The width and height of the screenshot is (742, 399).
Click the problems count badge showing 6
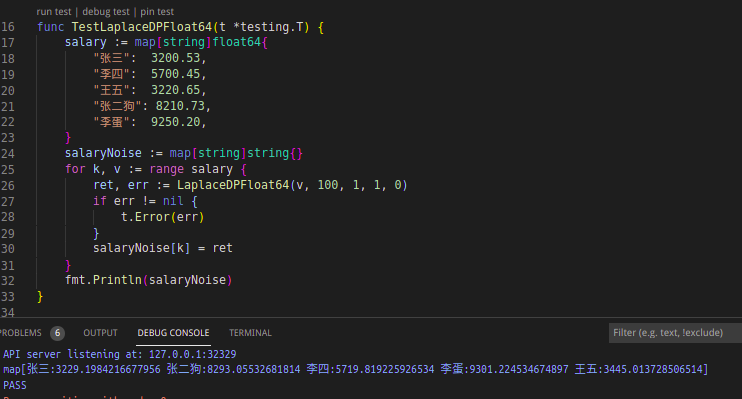pos(57,333)
